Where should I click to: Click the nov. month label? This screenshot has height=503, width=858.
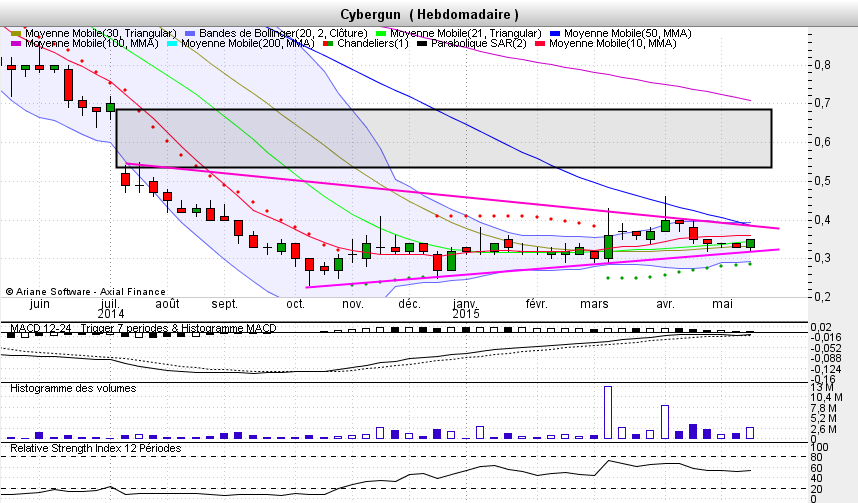352,304
